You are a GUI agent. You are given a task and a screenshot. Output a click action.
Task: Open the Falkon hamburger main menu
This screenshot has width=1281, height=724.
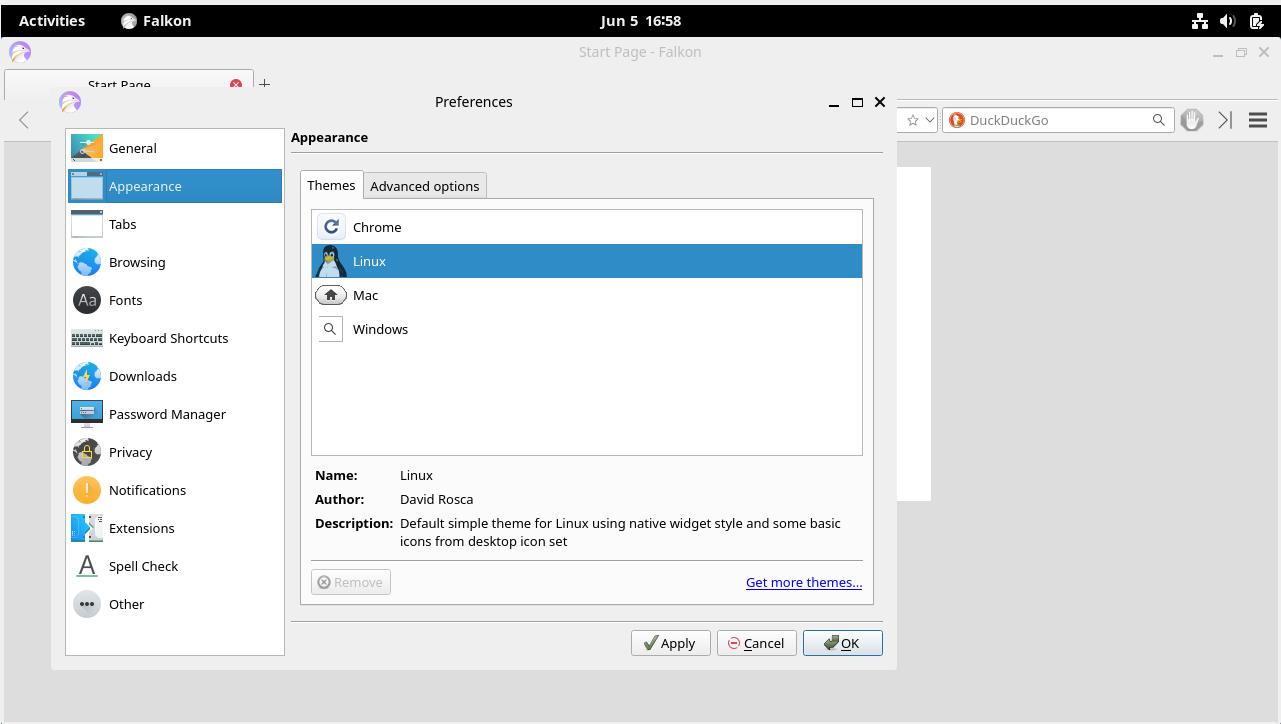pos(1258,120)
